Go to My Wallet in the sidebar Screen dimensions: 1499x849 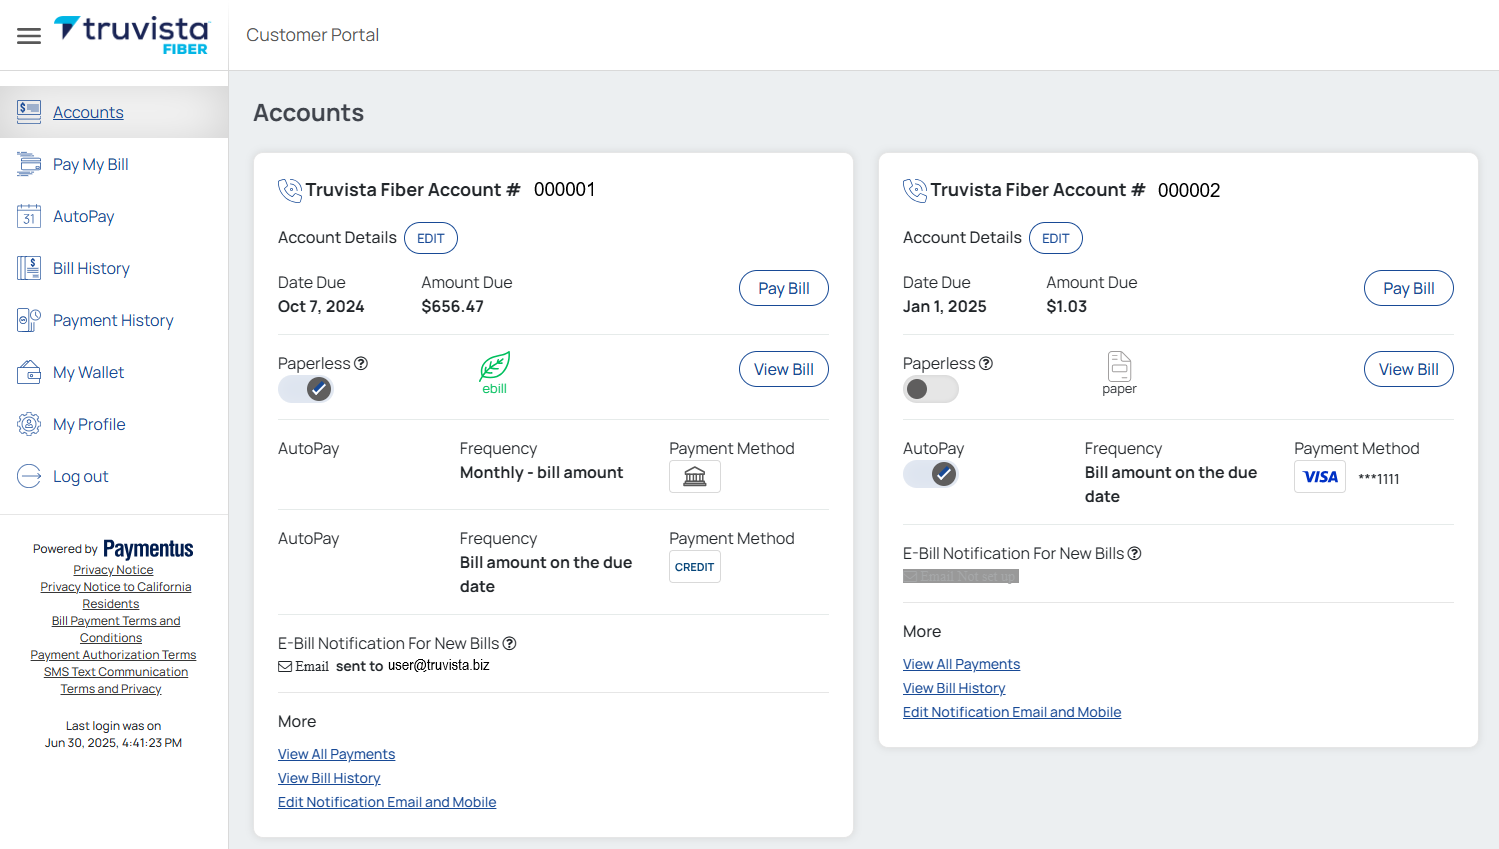(88, 372)
